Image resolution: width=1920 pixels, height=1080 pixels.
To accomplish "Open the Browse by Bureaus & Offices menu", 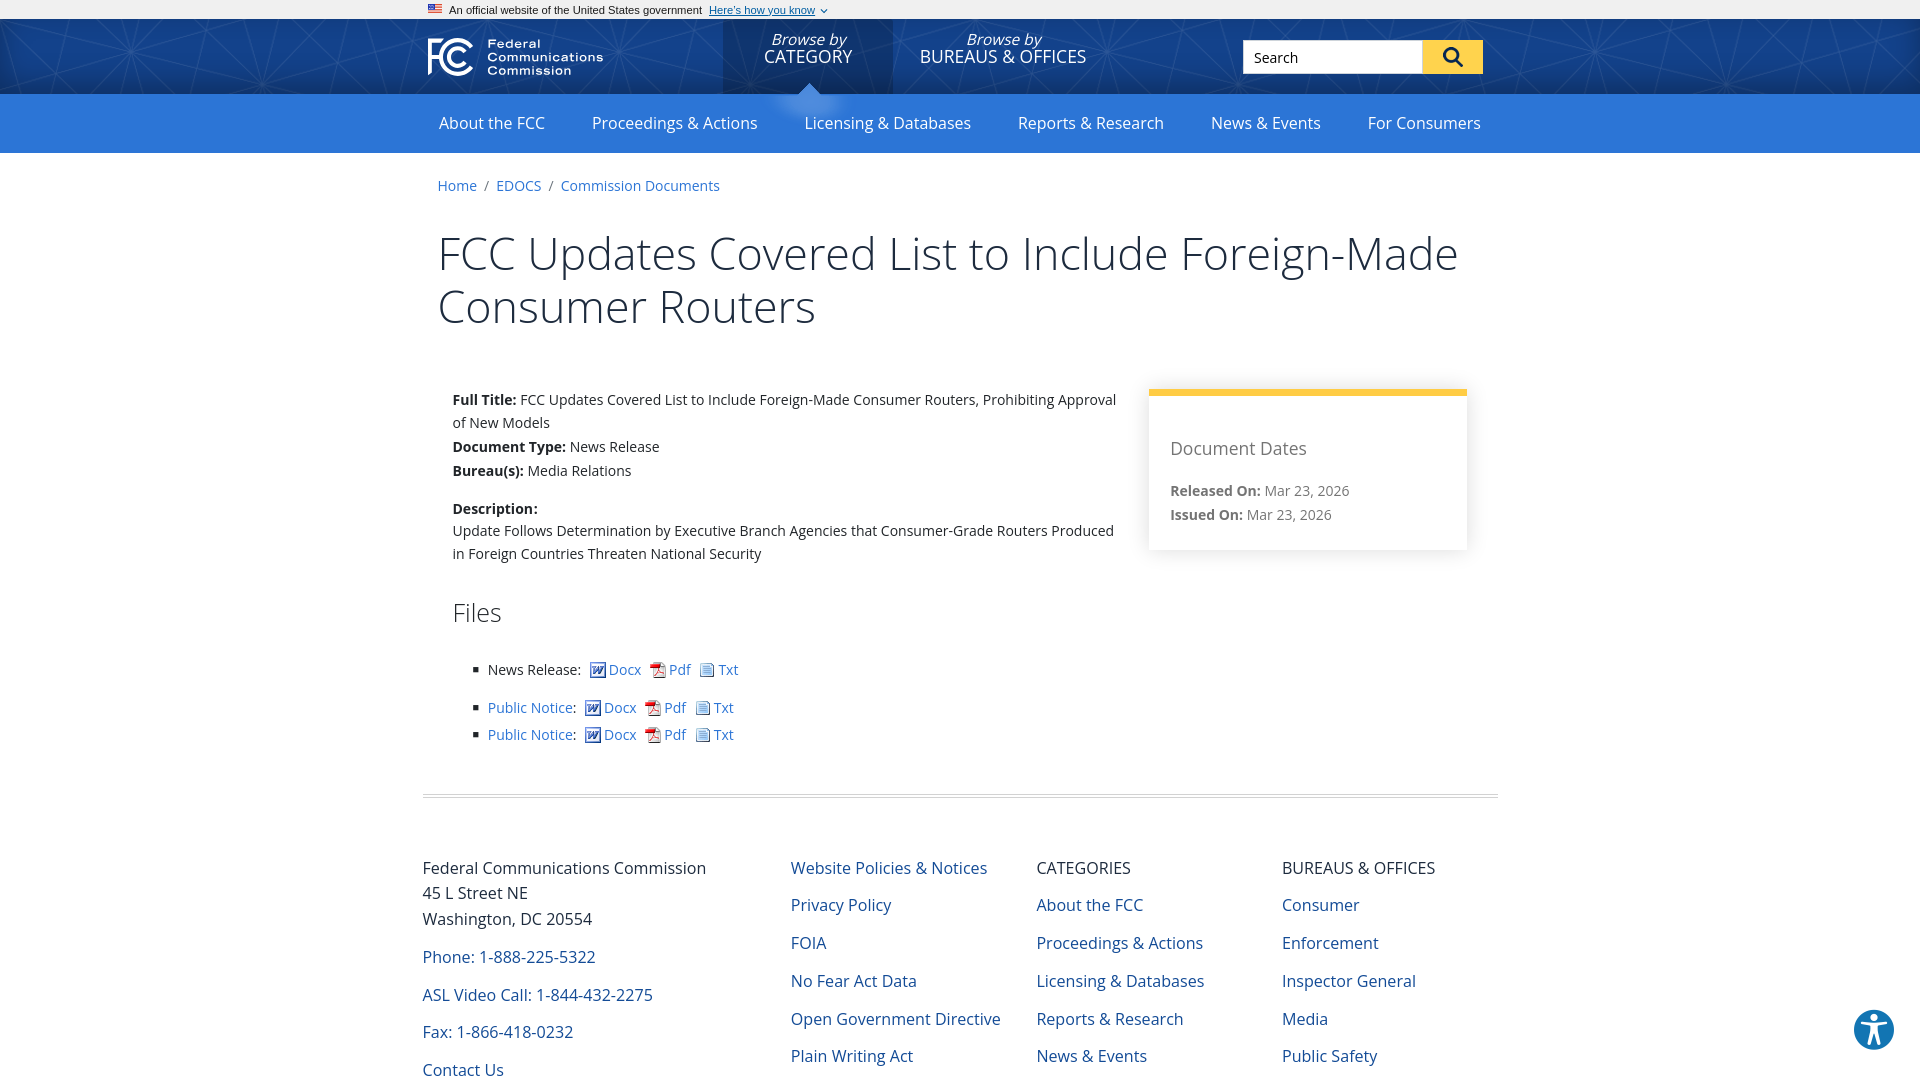I will click(x=1002, y=48).
